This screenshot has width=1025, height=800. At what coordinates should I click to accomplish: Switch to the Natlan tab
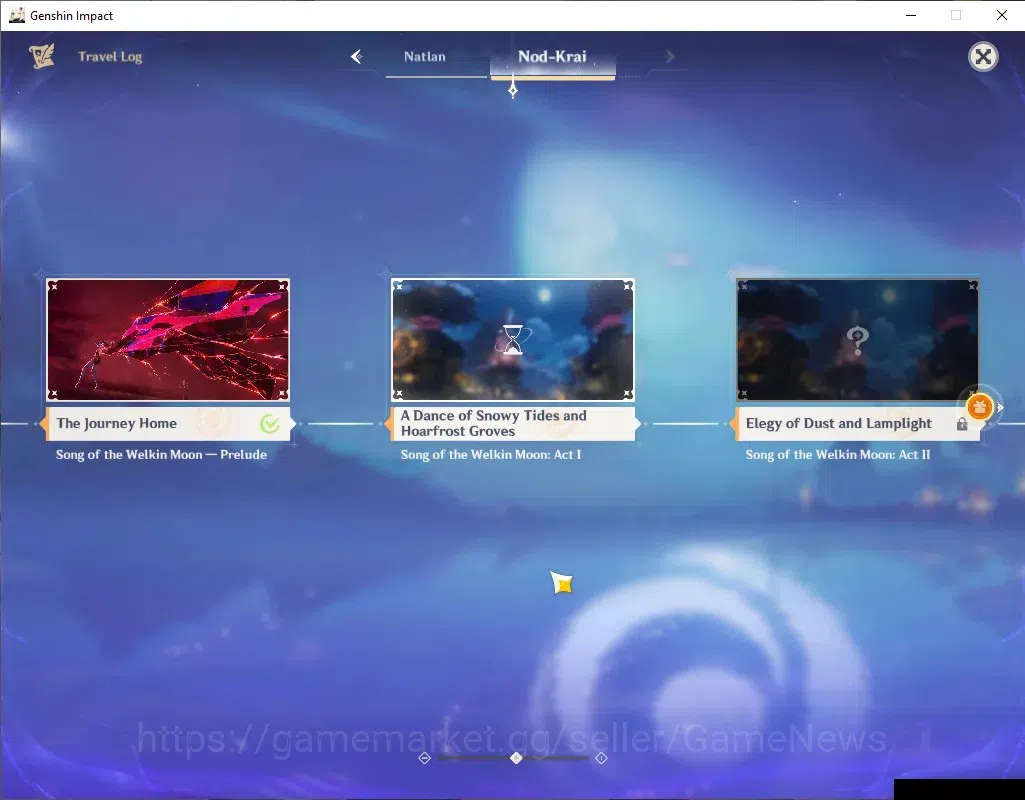pos(424,56)
